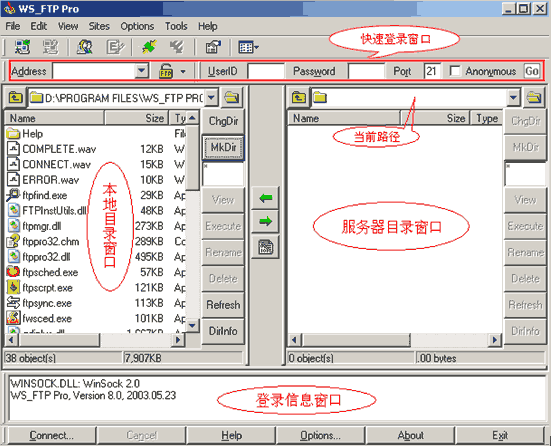Viewport: 551px width, 446px height.
Task: Click the Go button
Action: (532, 71)
